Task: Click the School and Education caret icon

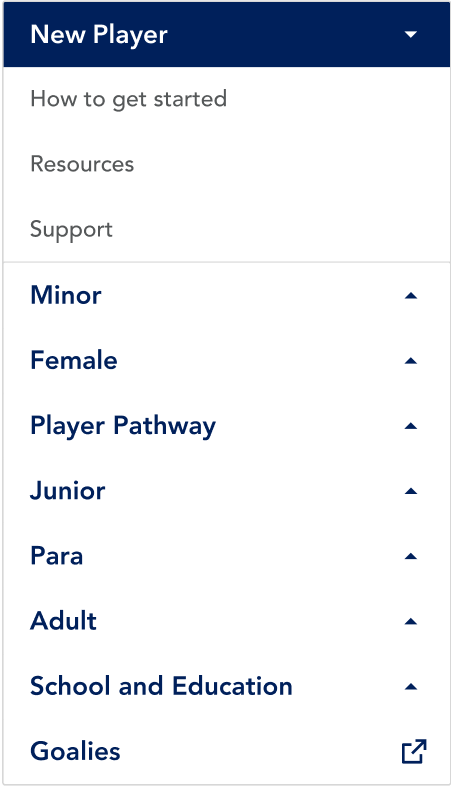Action: tap(411, 686)
